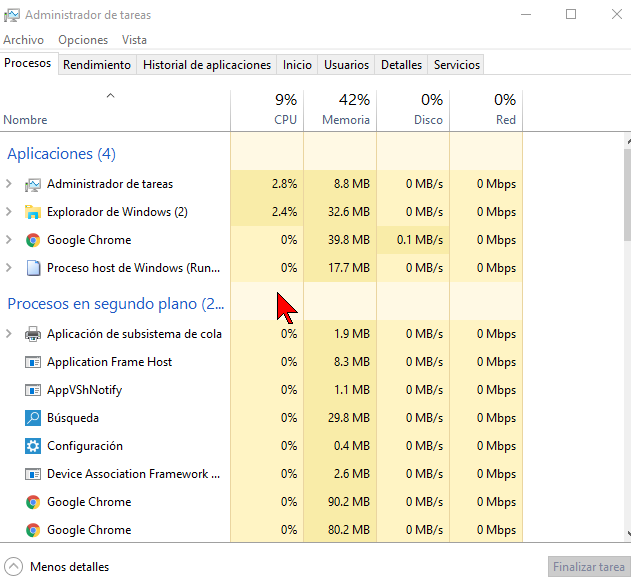
Task: Click the Proceso host de Windows document icon
Action: tap(33, 268)
